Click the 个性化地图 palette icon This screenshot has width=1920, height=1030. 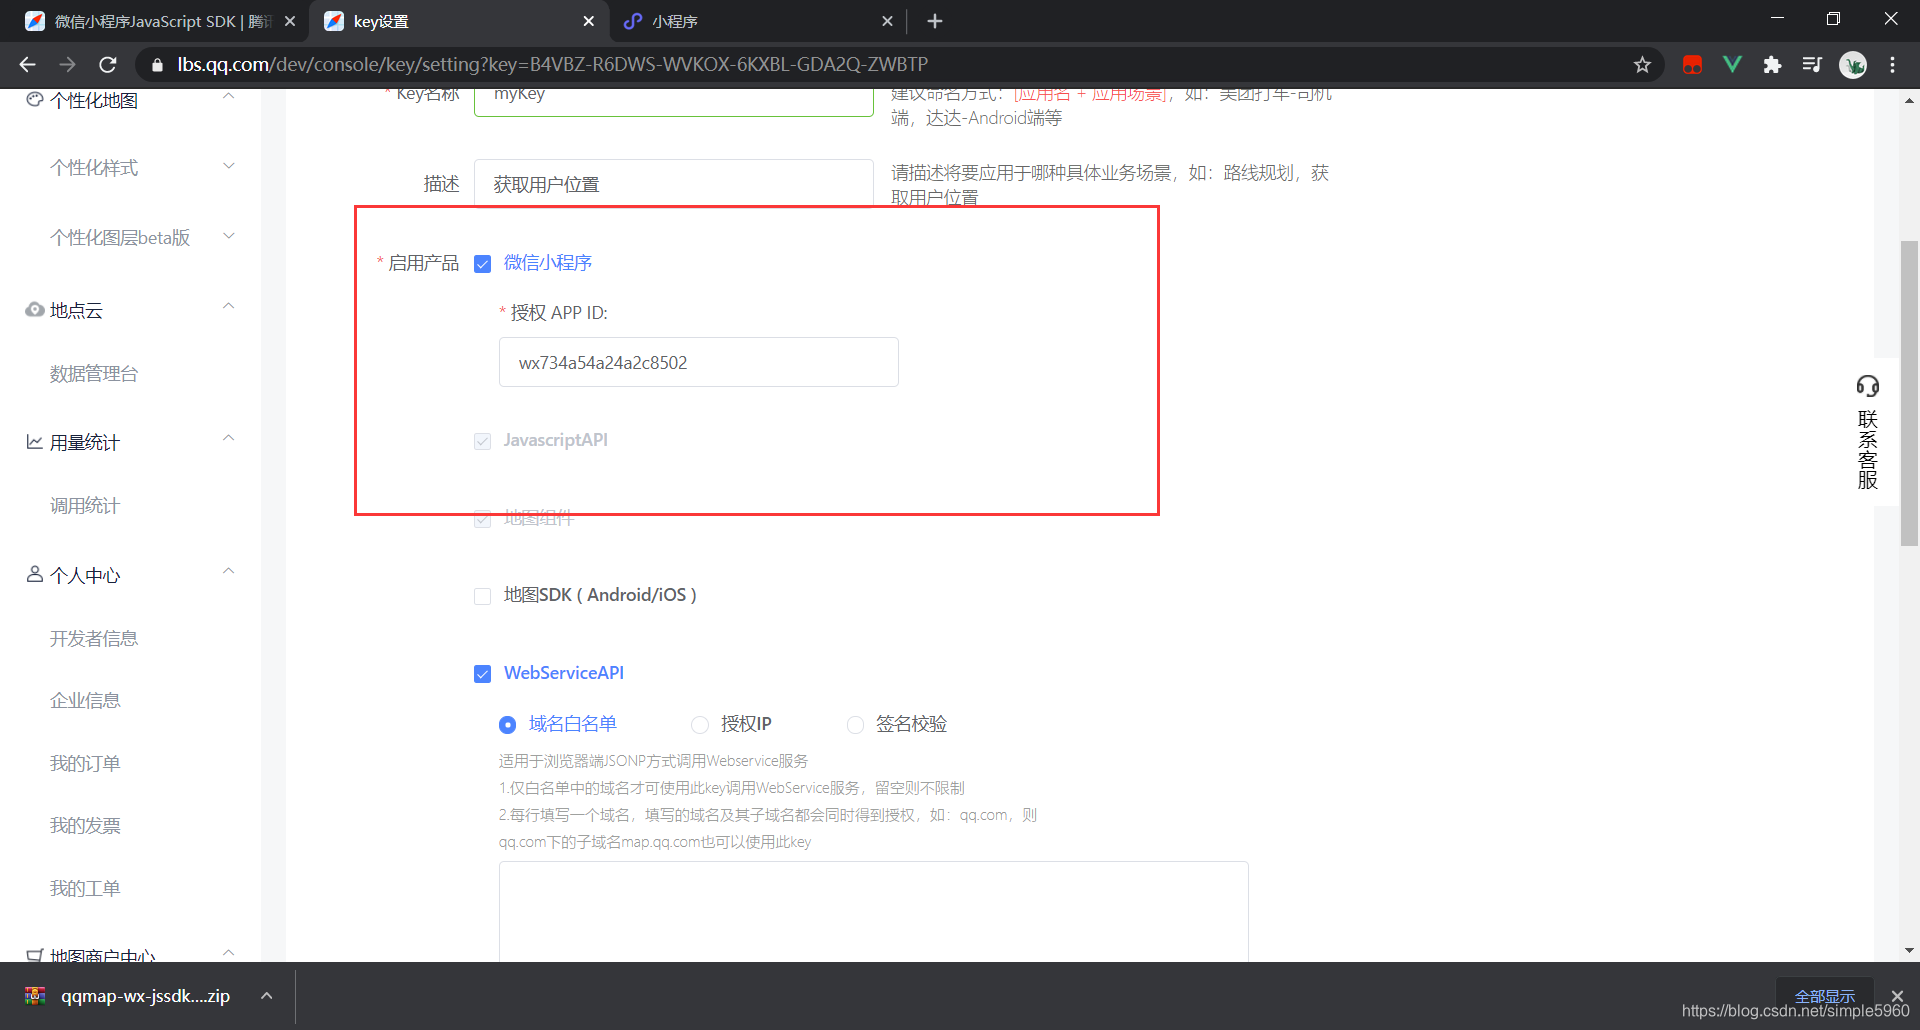[x=35, y=100]
